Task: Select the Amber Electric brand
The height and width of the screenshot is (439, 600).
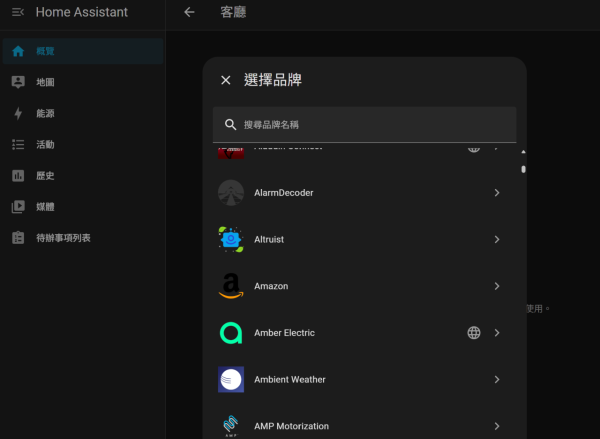Action: pyautogui.click(x=364, y=333)
